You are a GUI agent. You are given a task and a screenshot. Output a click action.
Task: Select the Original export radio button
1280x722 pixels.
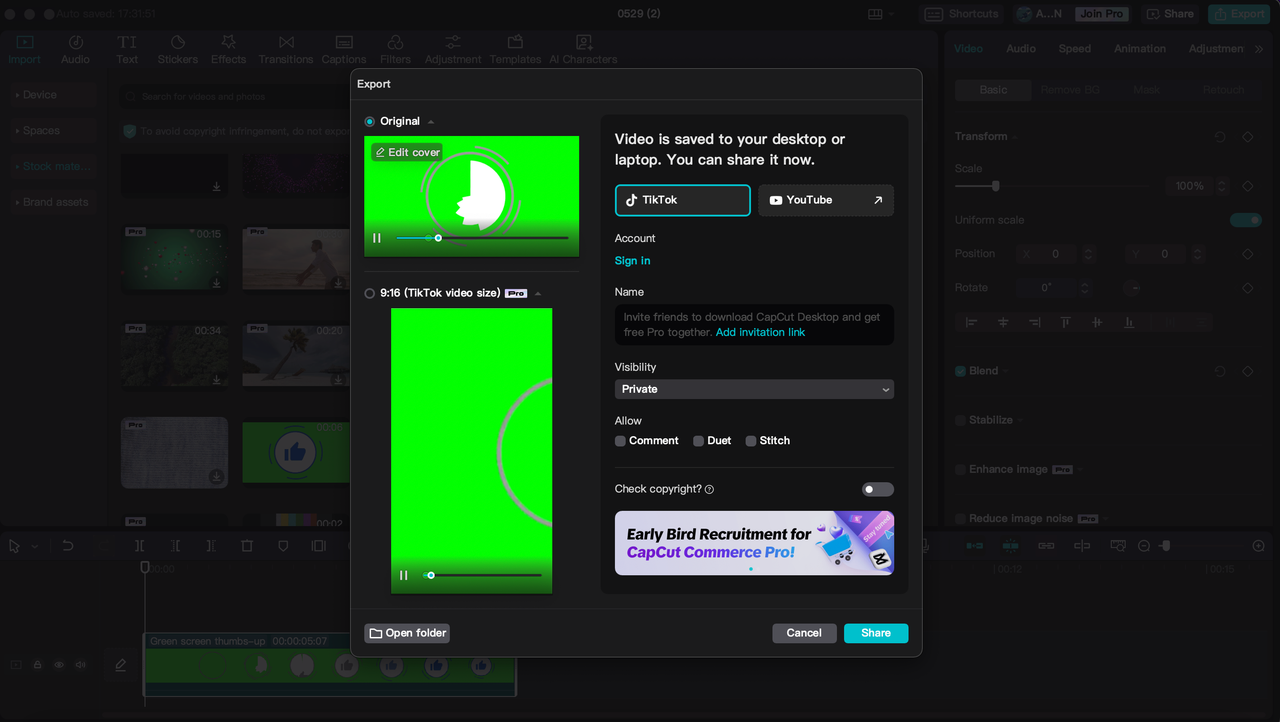point(370,121)
